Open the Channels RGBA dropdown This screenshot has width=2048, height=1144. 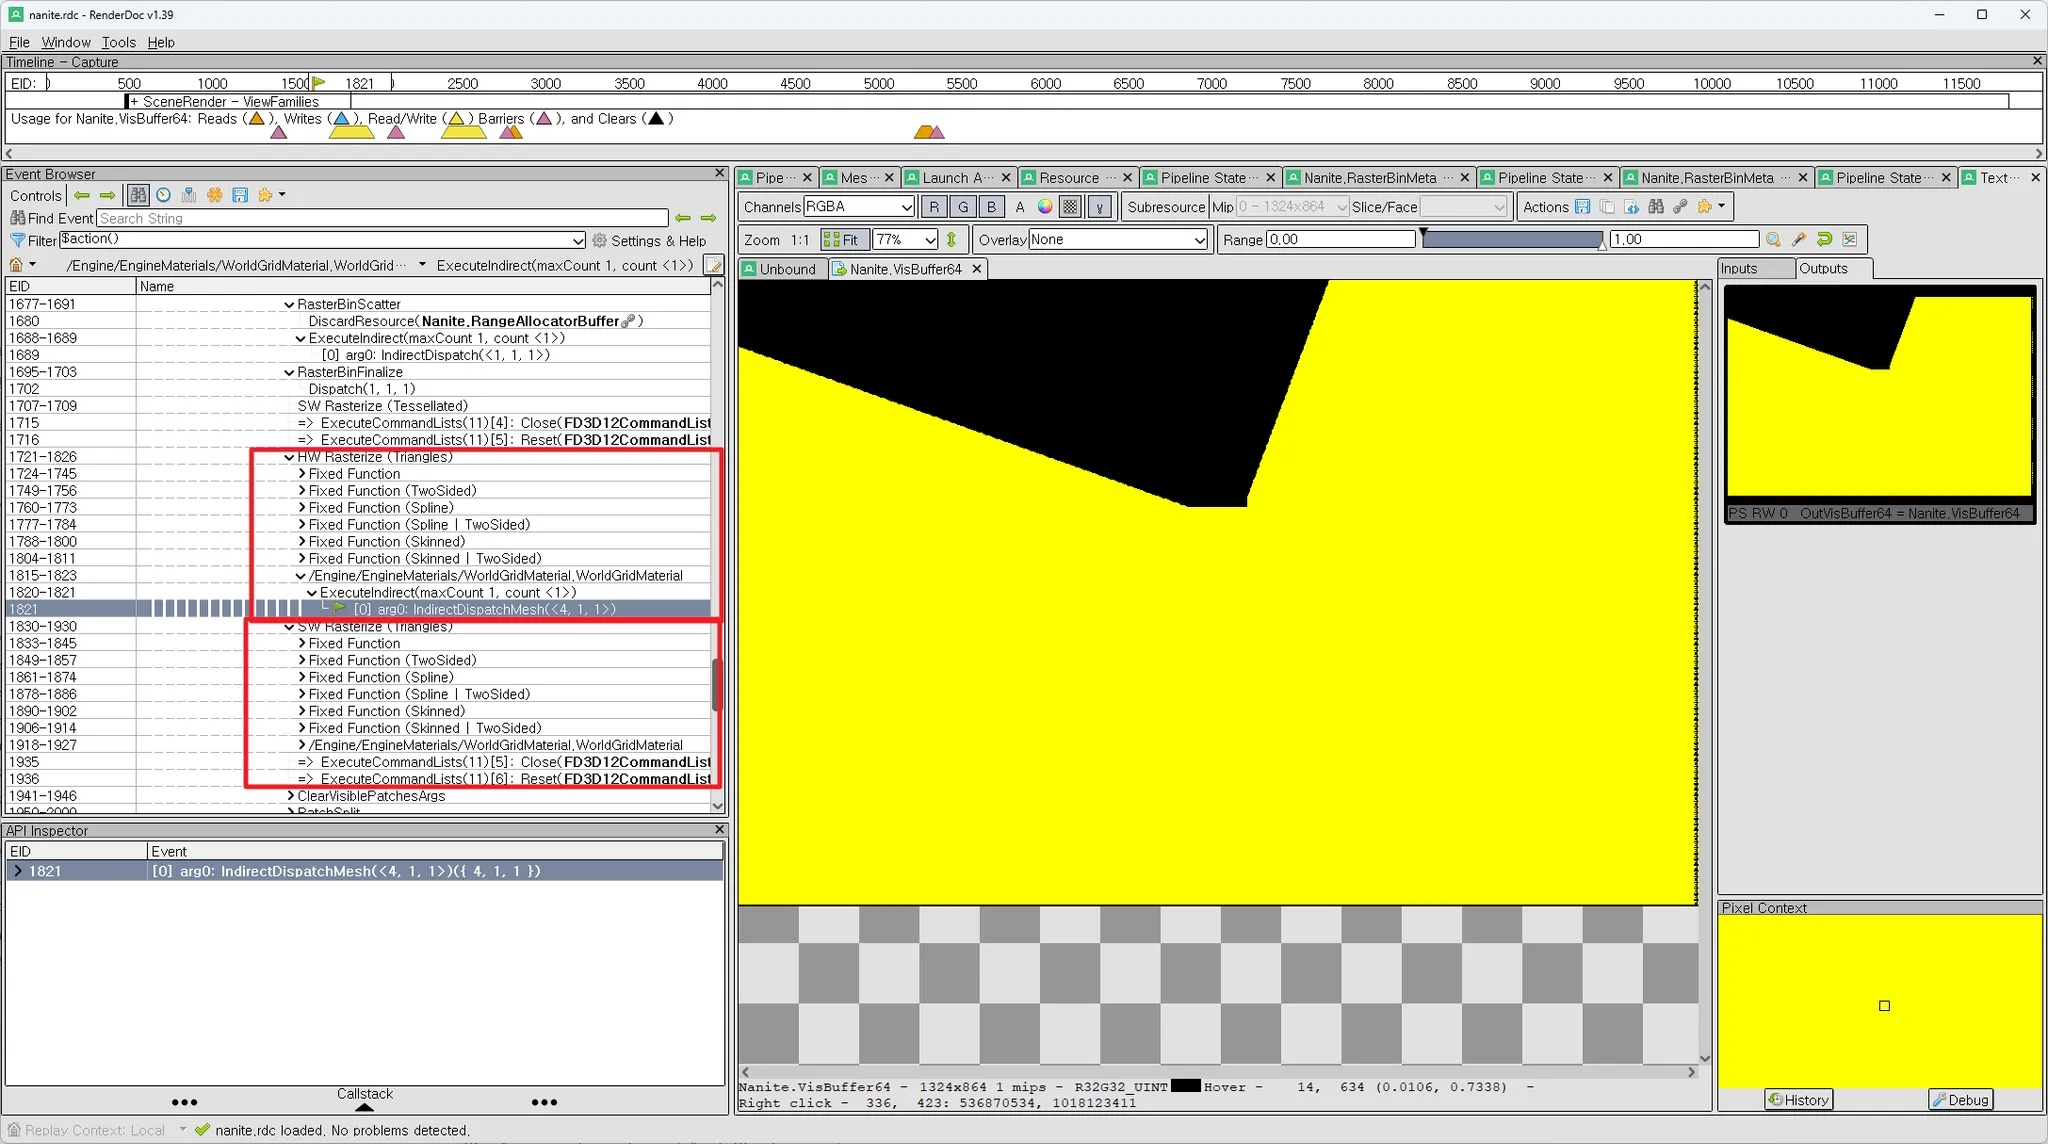coord(859,207)
